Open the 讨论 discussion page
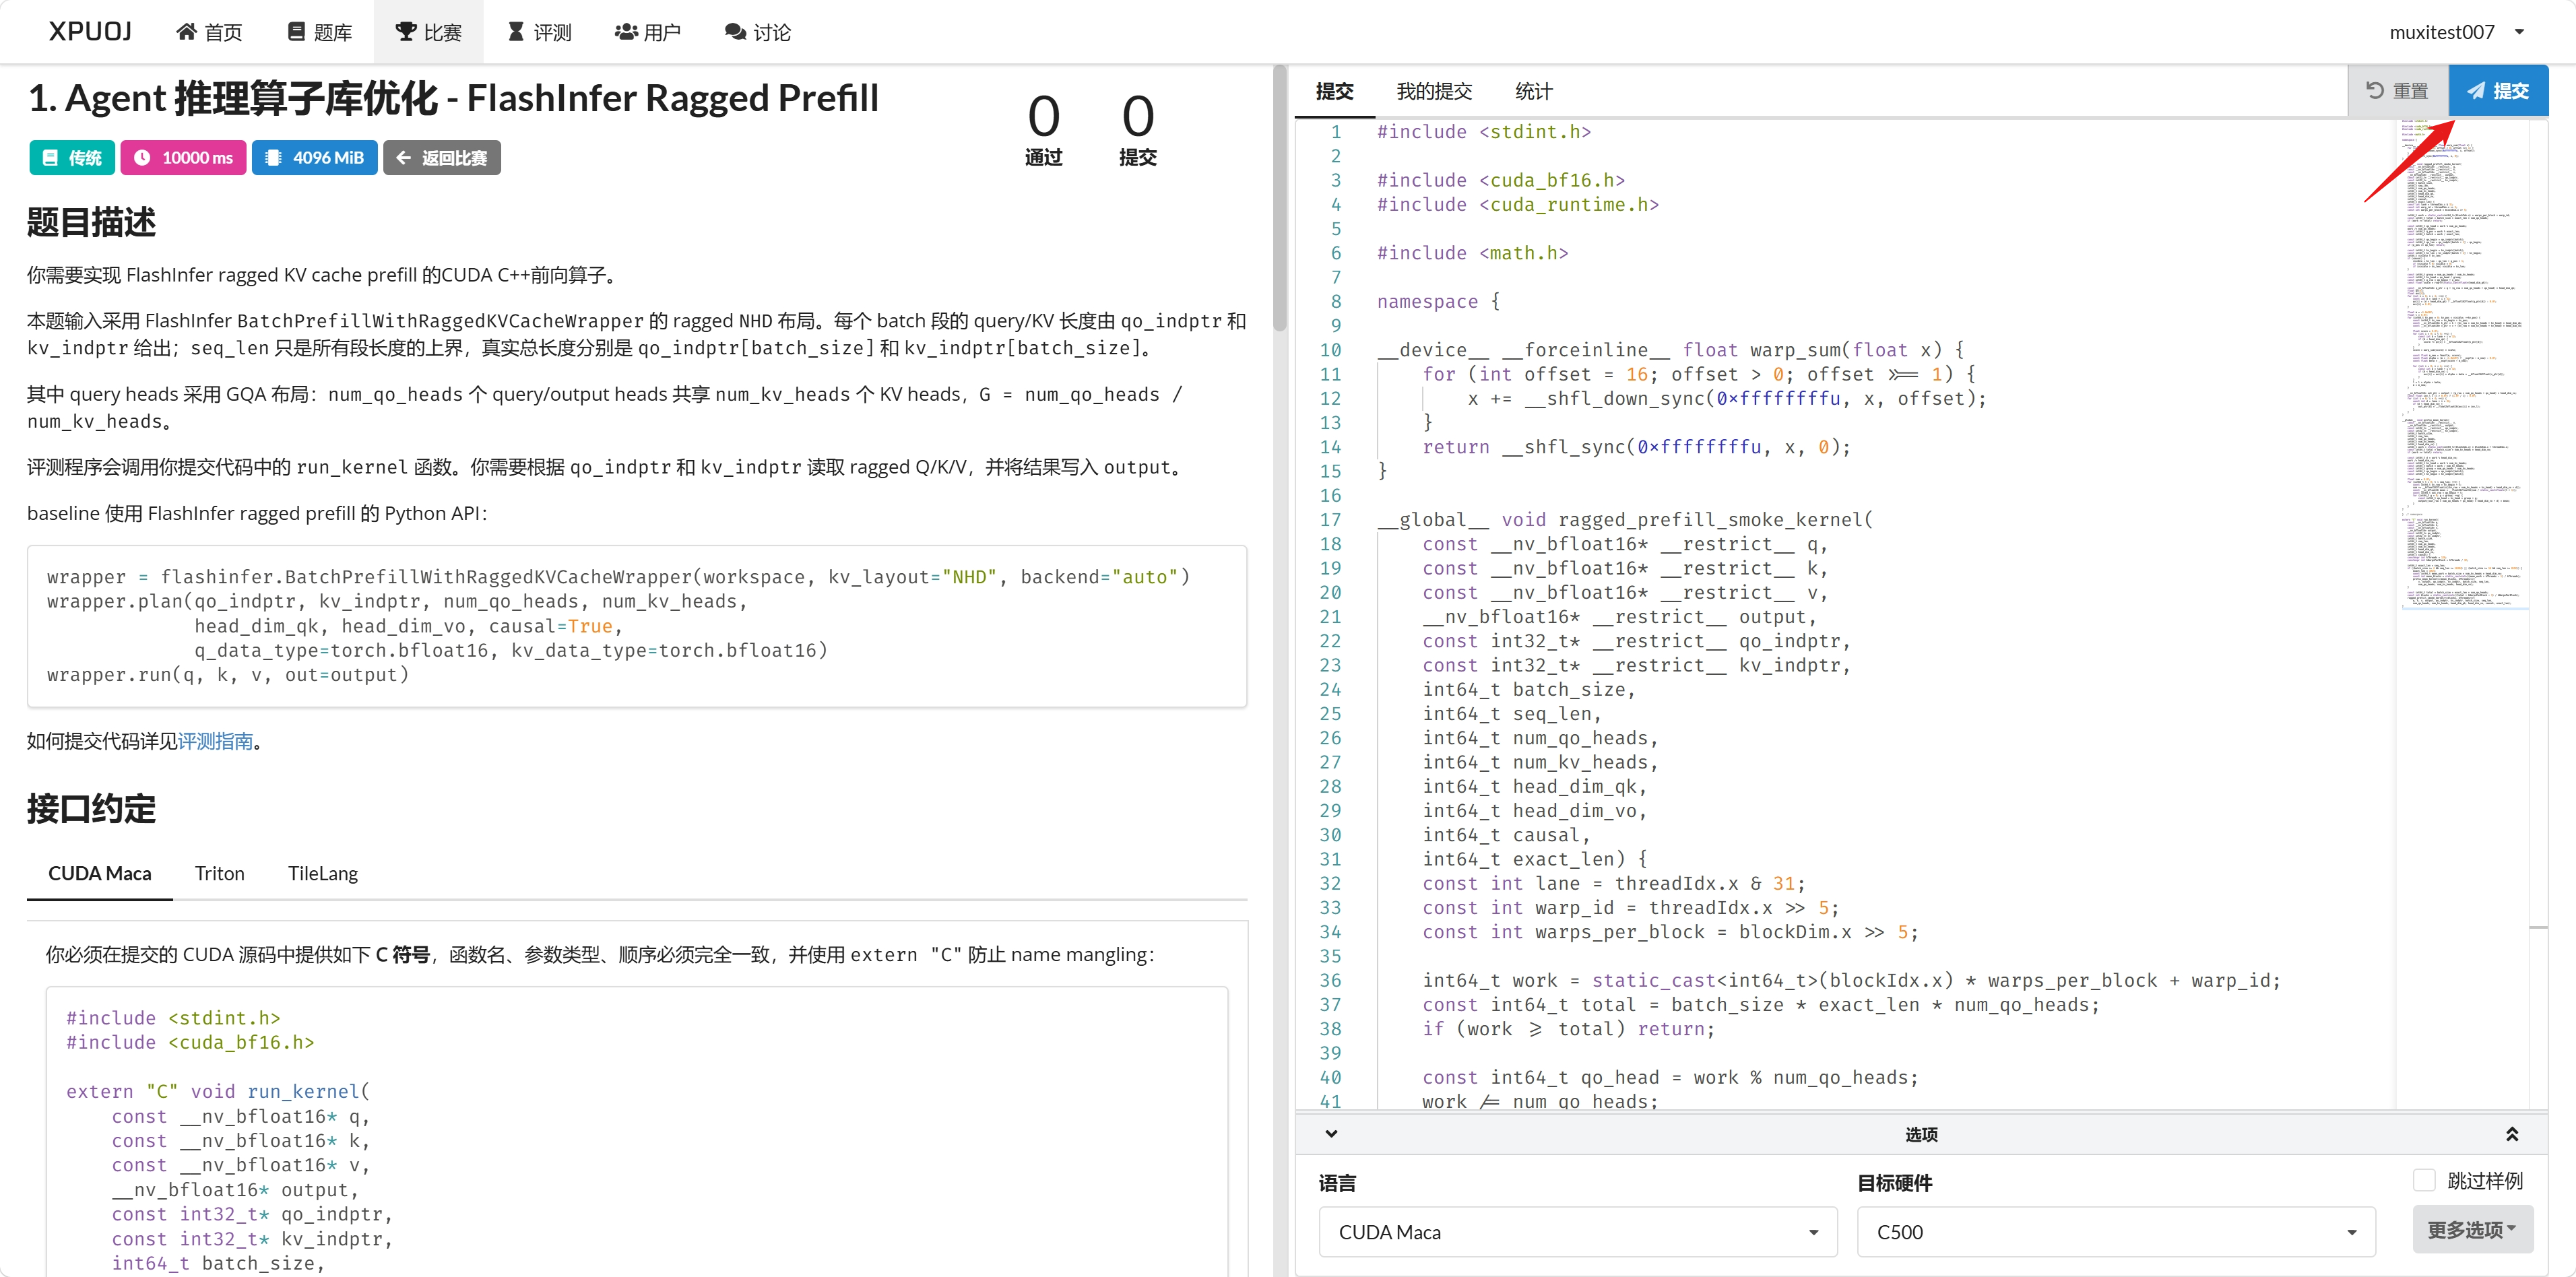The height and width of the screenshot is (1277, 2576). tap(758, 32)
